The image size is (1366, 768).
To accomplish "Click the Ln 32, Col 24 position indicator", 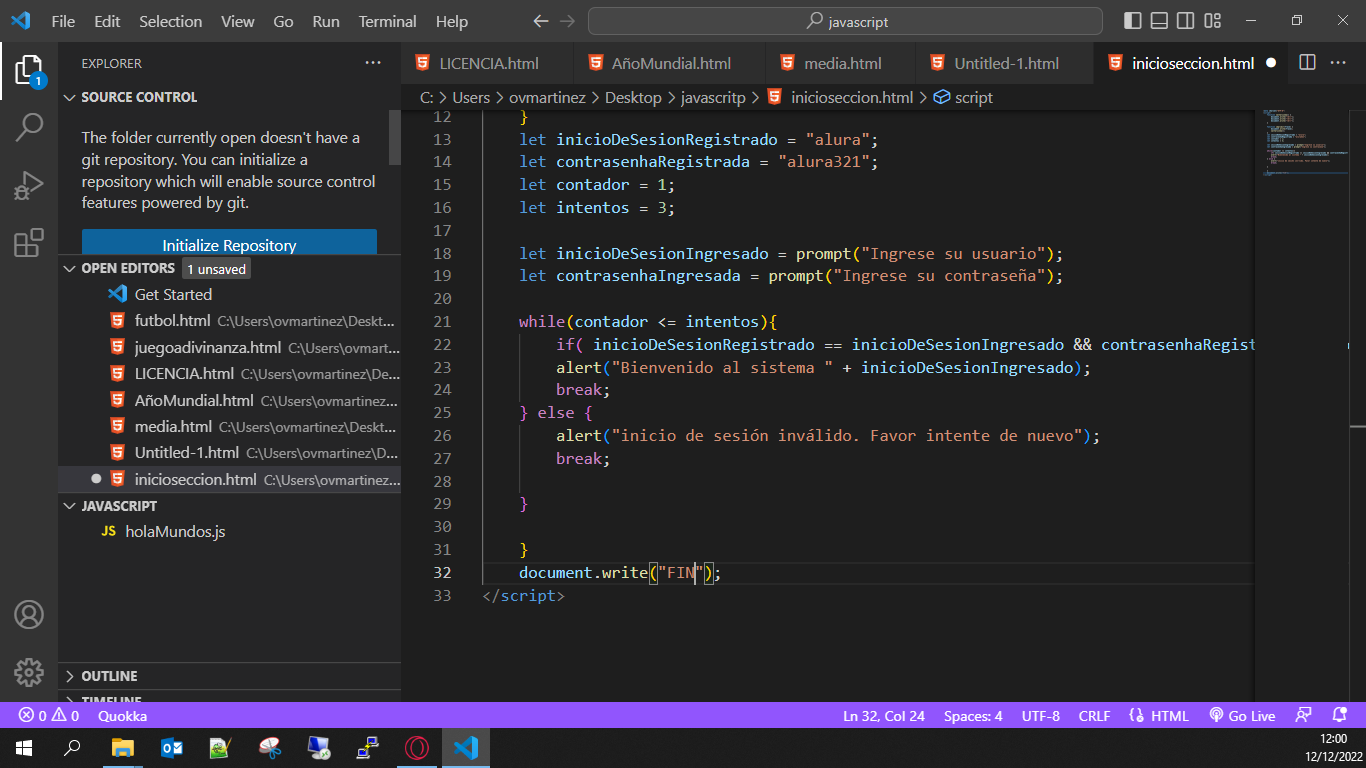I will point(884,716).
